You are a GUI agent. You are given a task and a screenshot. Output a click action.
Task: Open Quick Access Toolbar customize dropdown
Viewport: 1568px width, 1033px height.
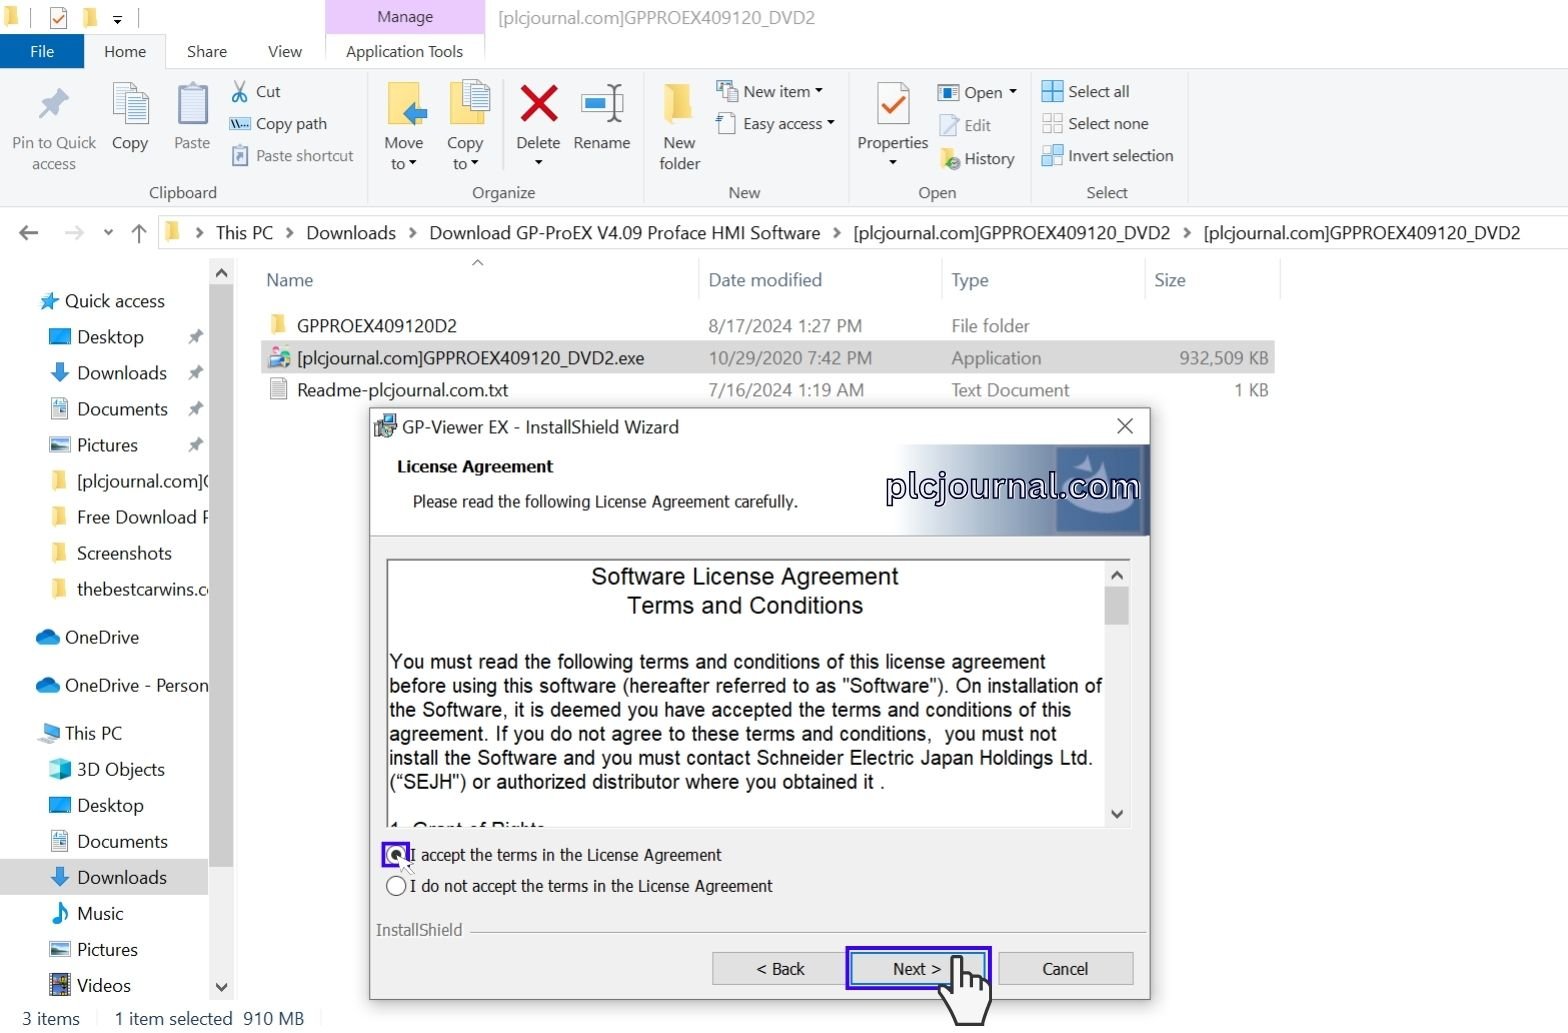[117, 18]
